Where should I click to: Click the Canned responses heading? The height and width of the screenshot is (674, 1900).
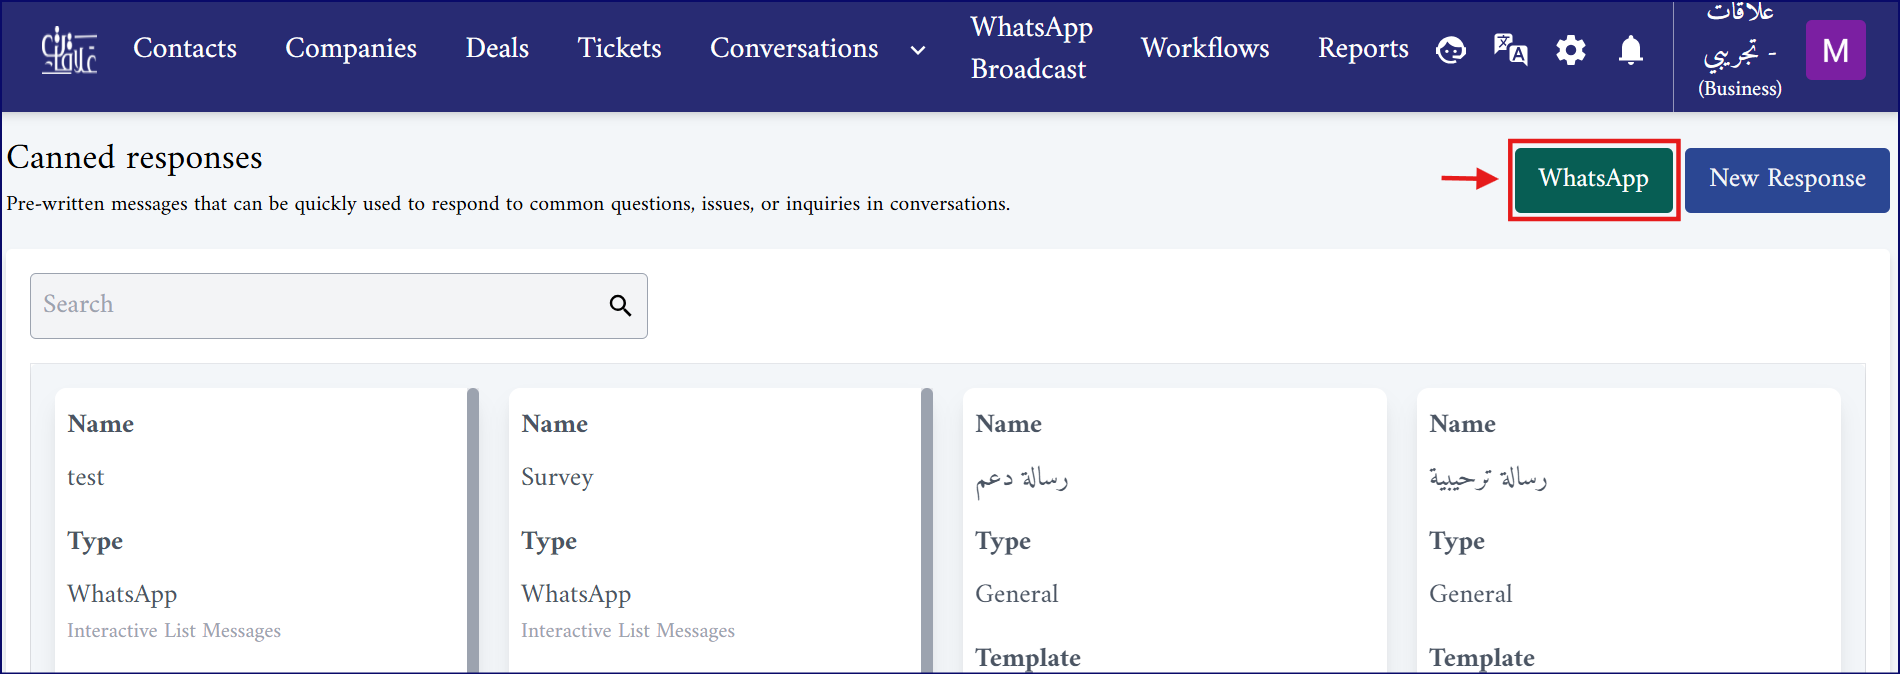click(135, 158)
